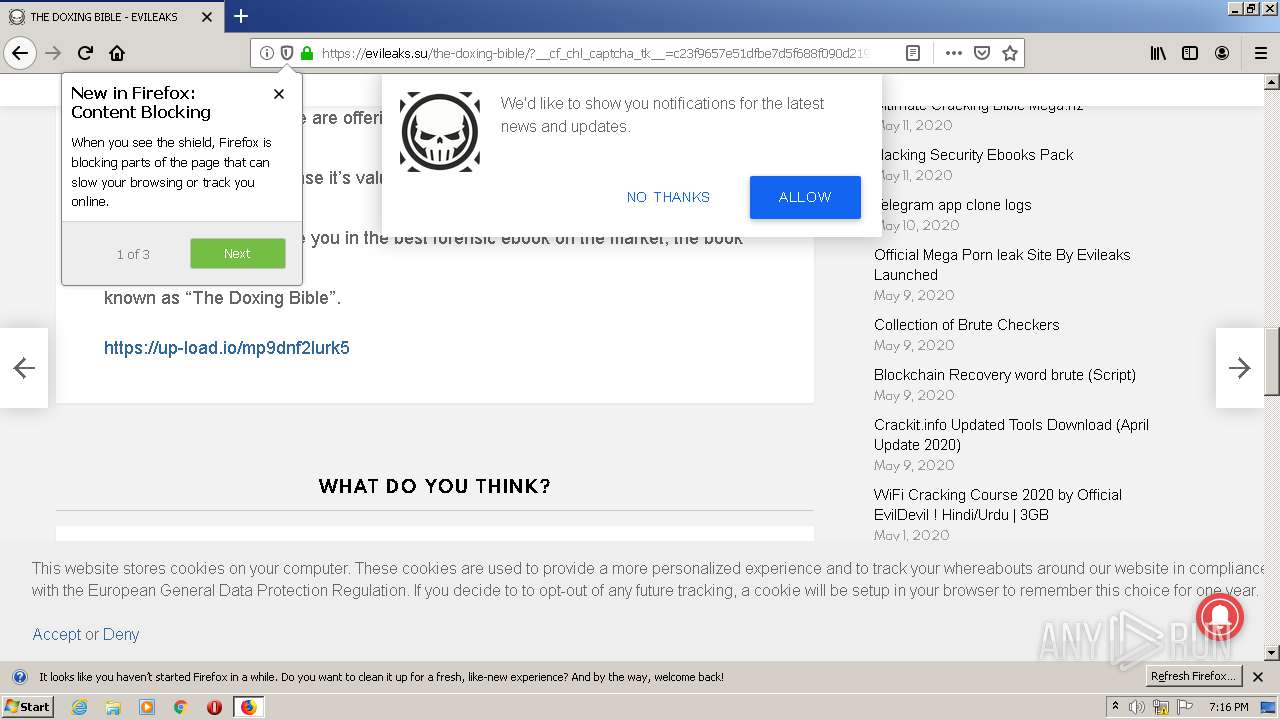Go to the Firefox home page

pos(117,53)
